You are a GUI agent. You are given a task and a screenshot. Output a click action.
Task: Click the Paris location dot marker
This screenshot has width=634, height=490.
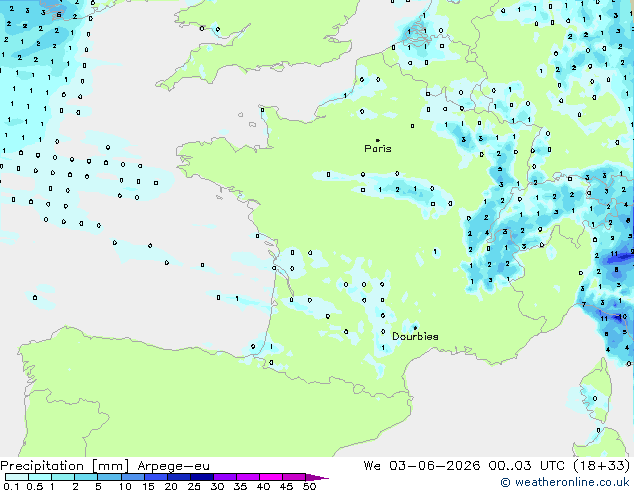[378, 140]
